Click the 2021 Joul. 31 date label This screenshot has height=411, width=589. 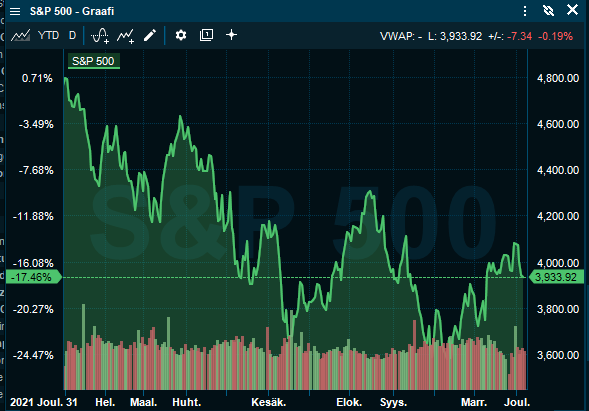point(44,402)
